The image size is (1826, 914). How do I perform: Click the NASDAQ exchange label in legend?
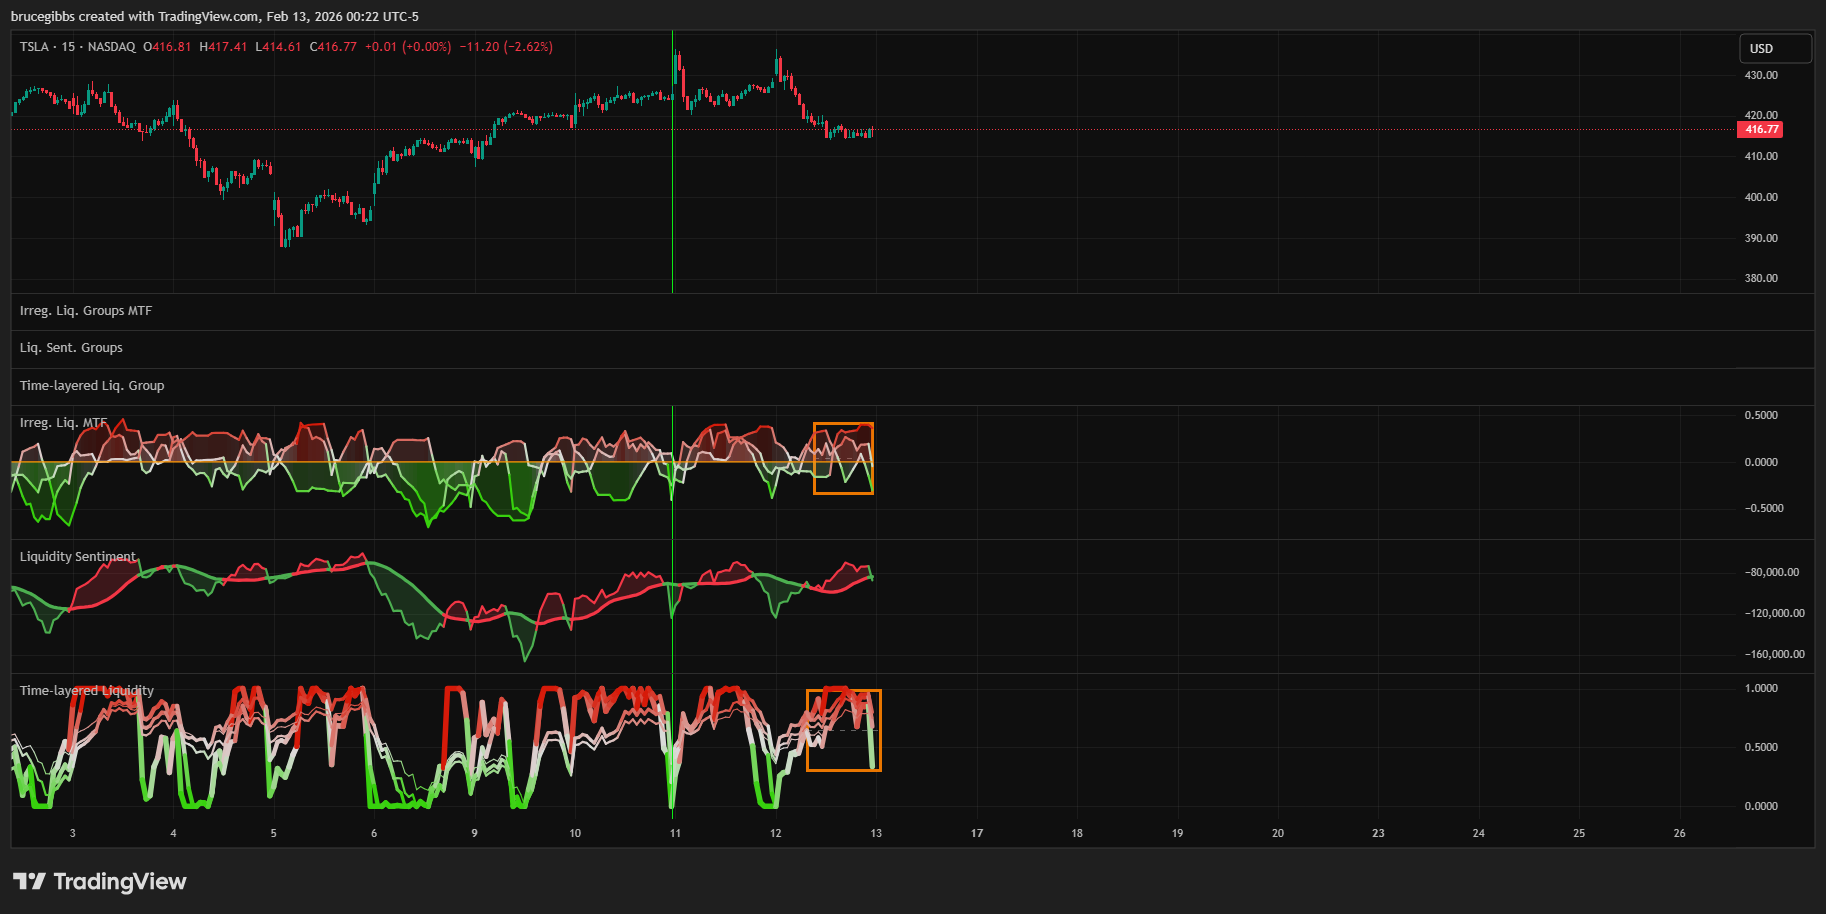[111, 47]
